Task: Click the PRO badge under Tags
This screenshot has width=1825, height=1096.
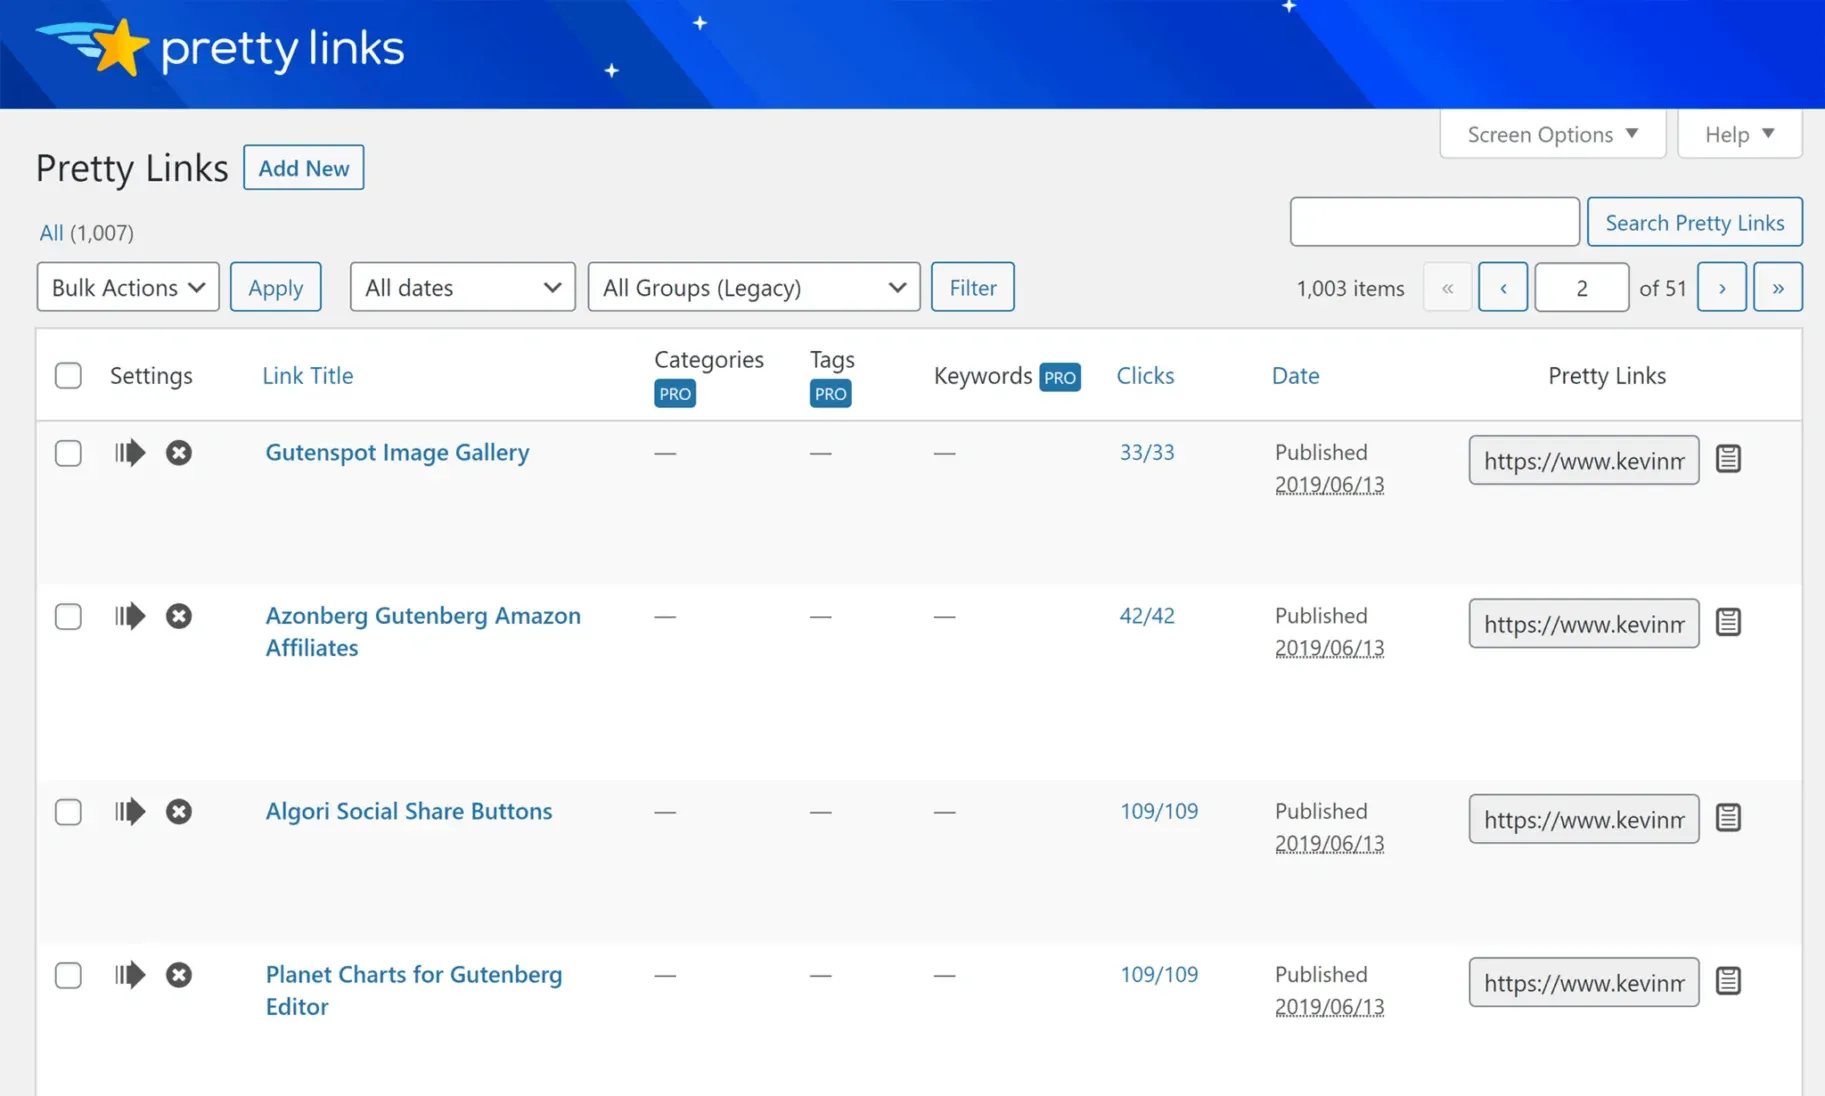Action: click(x=831, y=394)
